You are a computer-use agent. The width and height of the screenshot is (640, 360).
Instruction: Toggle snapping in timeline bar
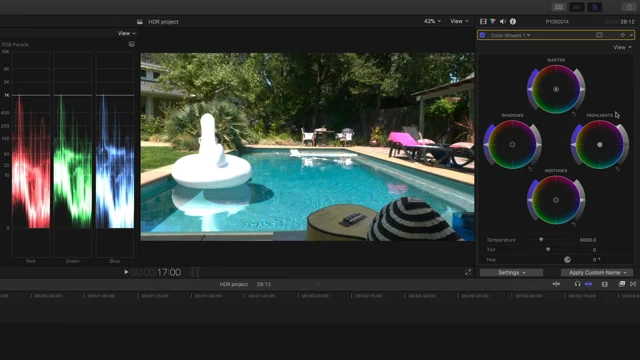tap(588, 284)
